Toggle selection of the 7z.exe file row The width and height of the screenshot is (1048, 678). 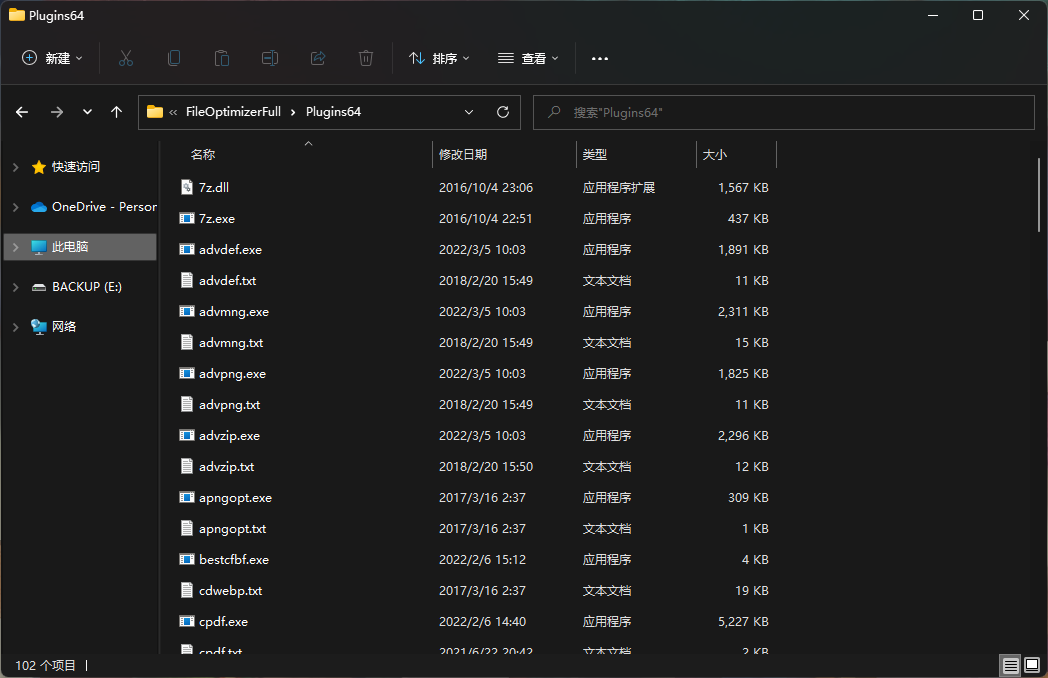point(215,218)
